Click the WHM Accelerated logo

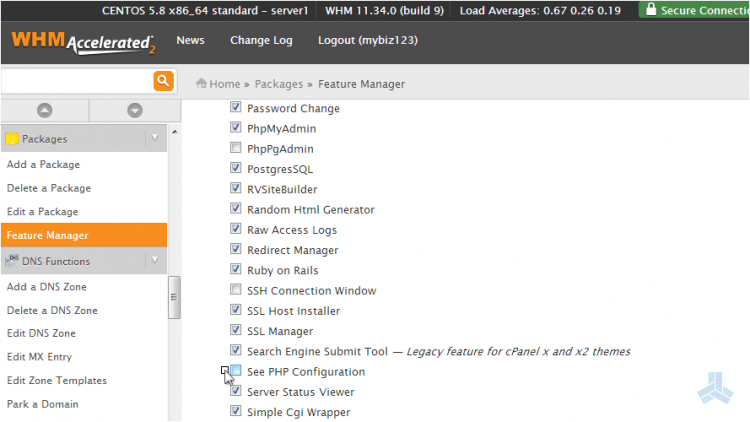coord(83,43)
